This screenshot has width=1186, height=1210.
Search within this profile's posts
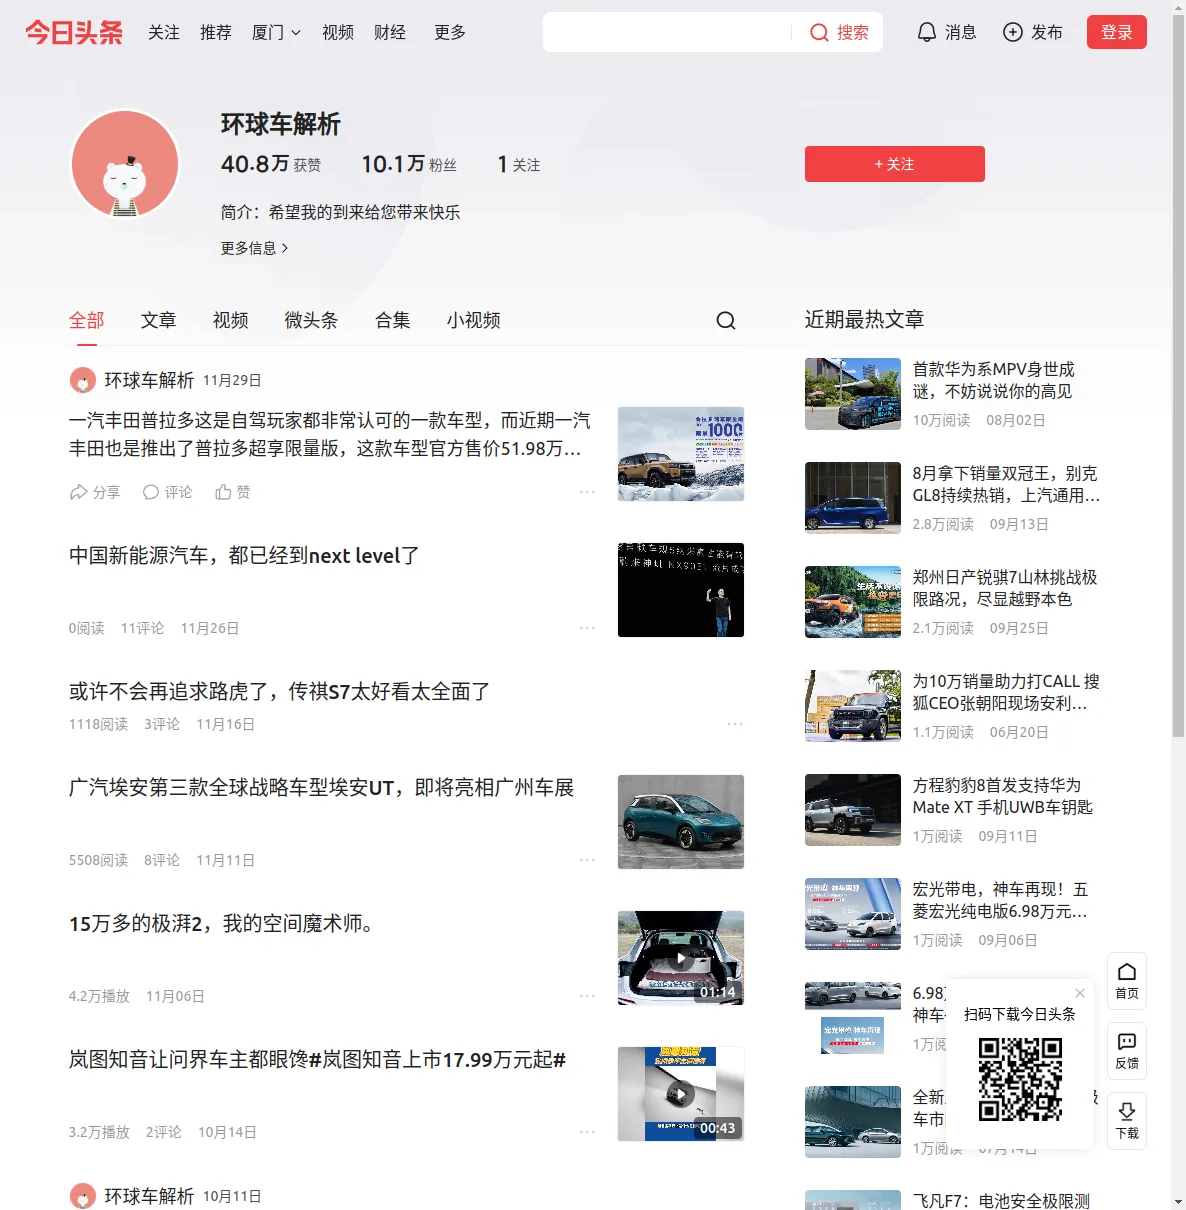click(x=726, y=320)
